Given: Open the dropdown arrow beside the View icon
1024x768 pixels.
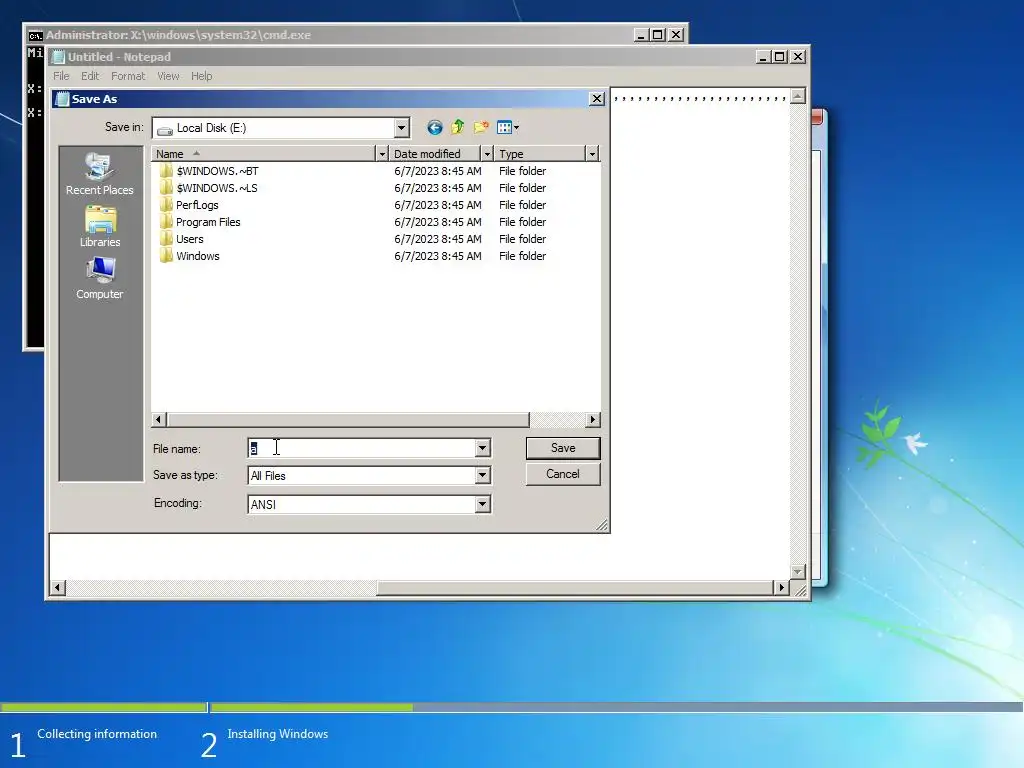Looking at the screenshot, I should point(517,127).
